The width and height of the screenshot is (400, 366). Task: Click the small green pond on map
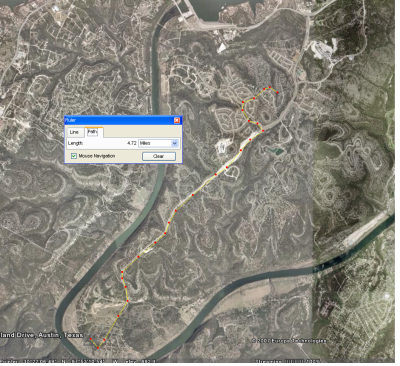click(x=277, y=151)
